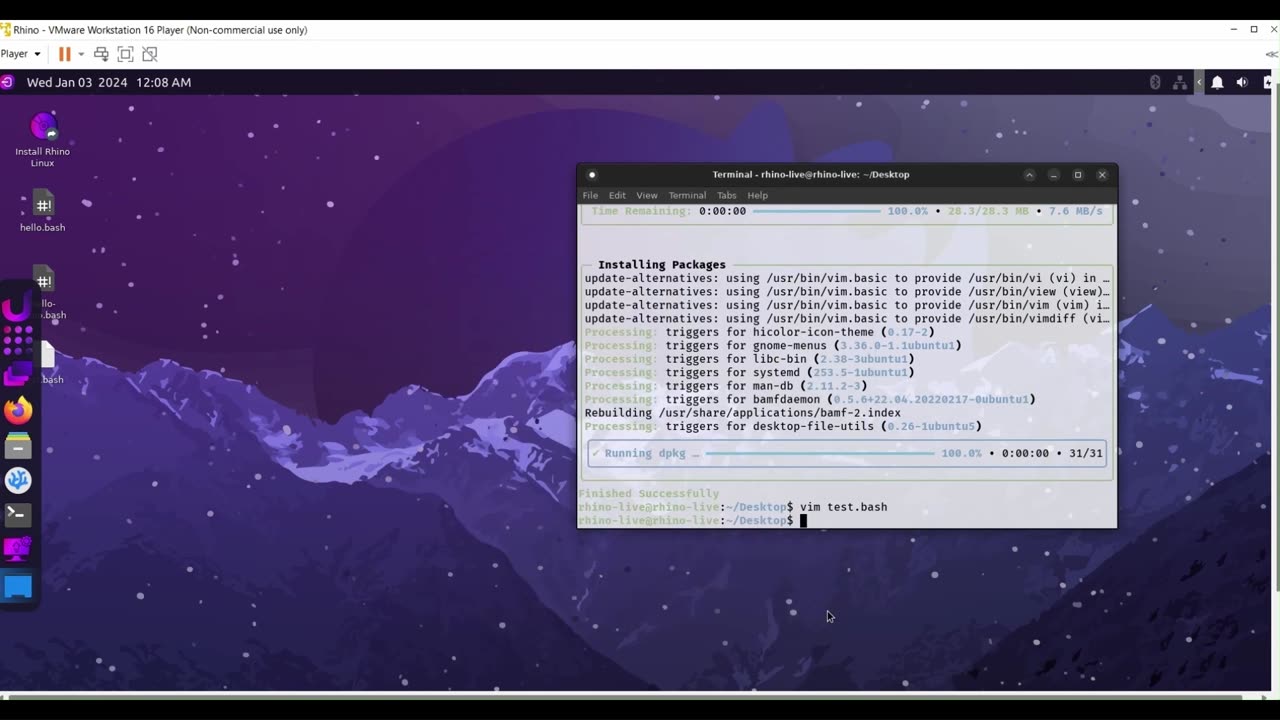Viewport: 1280px width, 720px height.
Task: Click 'triggers for gnome-menus' line
Action: [773, 345]
